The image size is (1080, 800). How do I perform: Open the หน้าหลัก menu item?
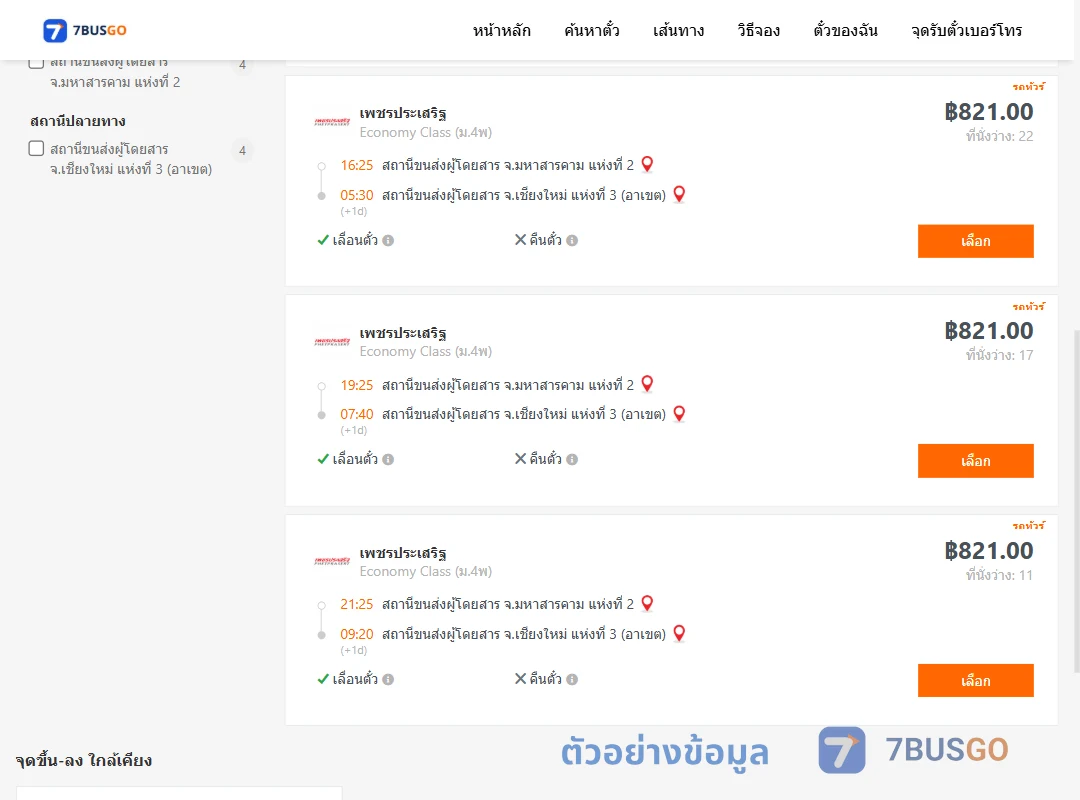501,30
